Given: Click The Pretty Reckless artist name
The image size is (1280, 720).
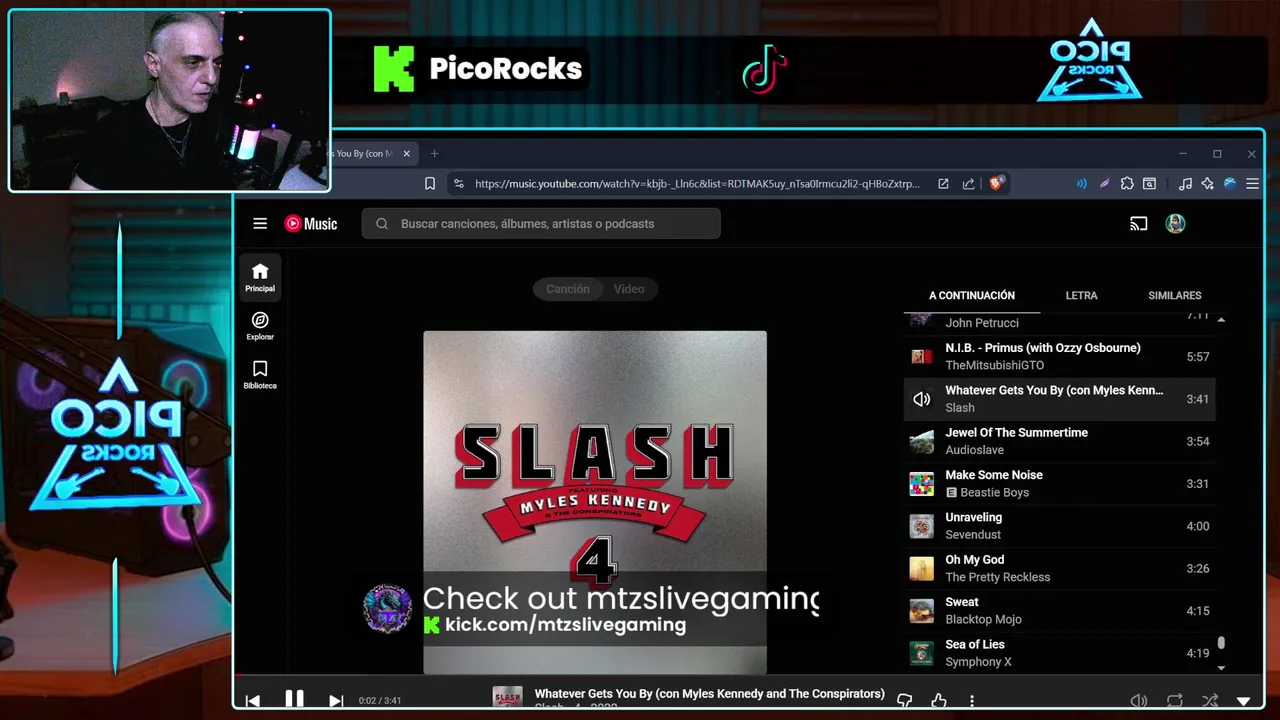Looking at the screenshot, I should [997, 577].
